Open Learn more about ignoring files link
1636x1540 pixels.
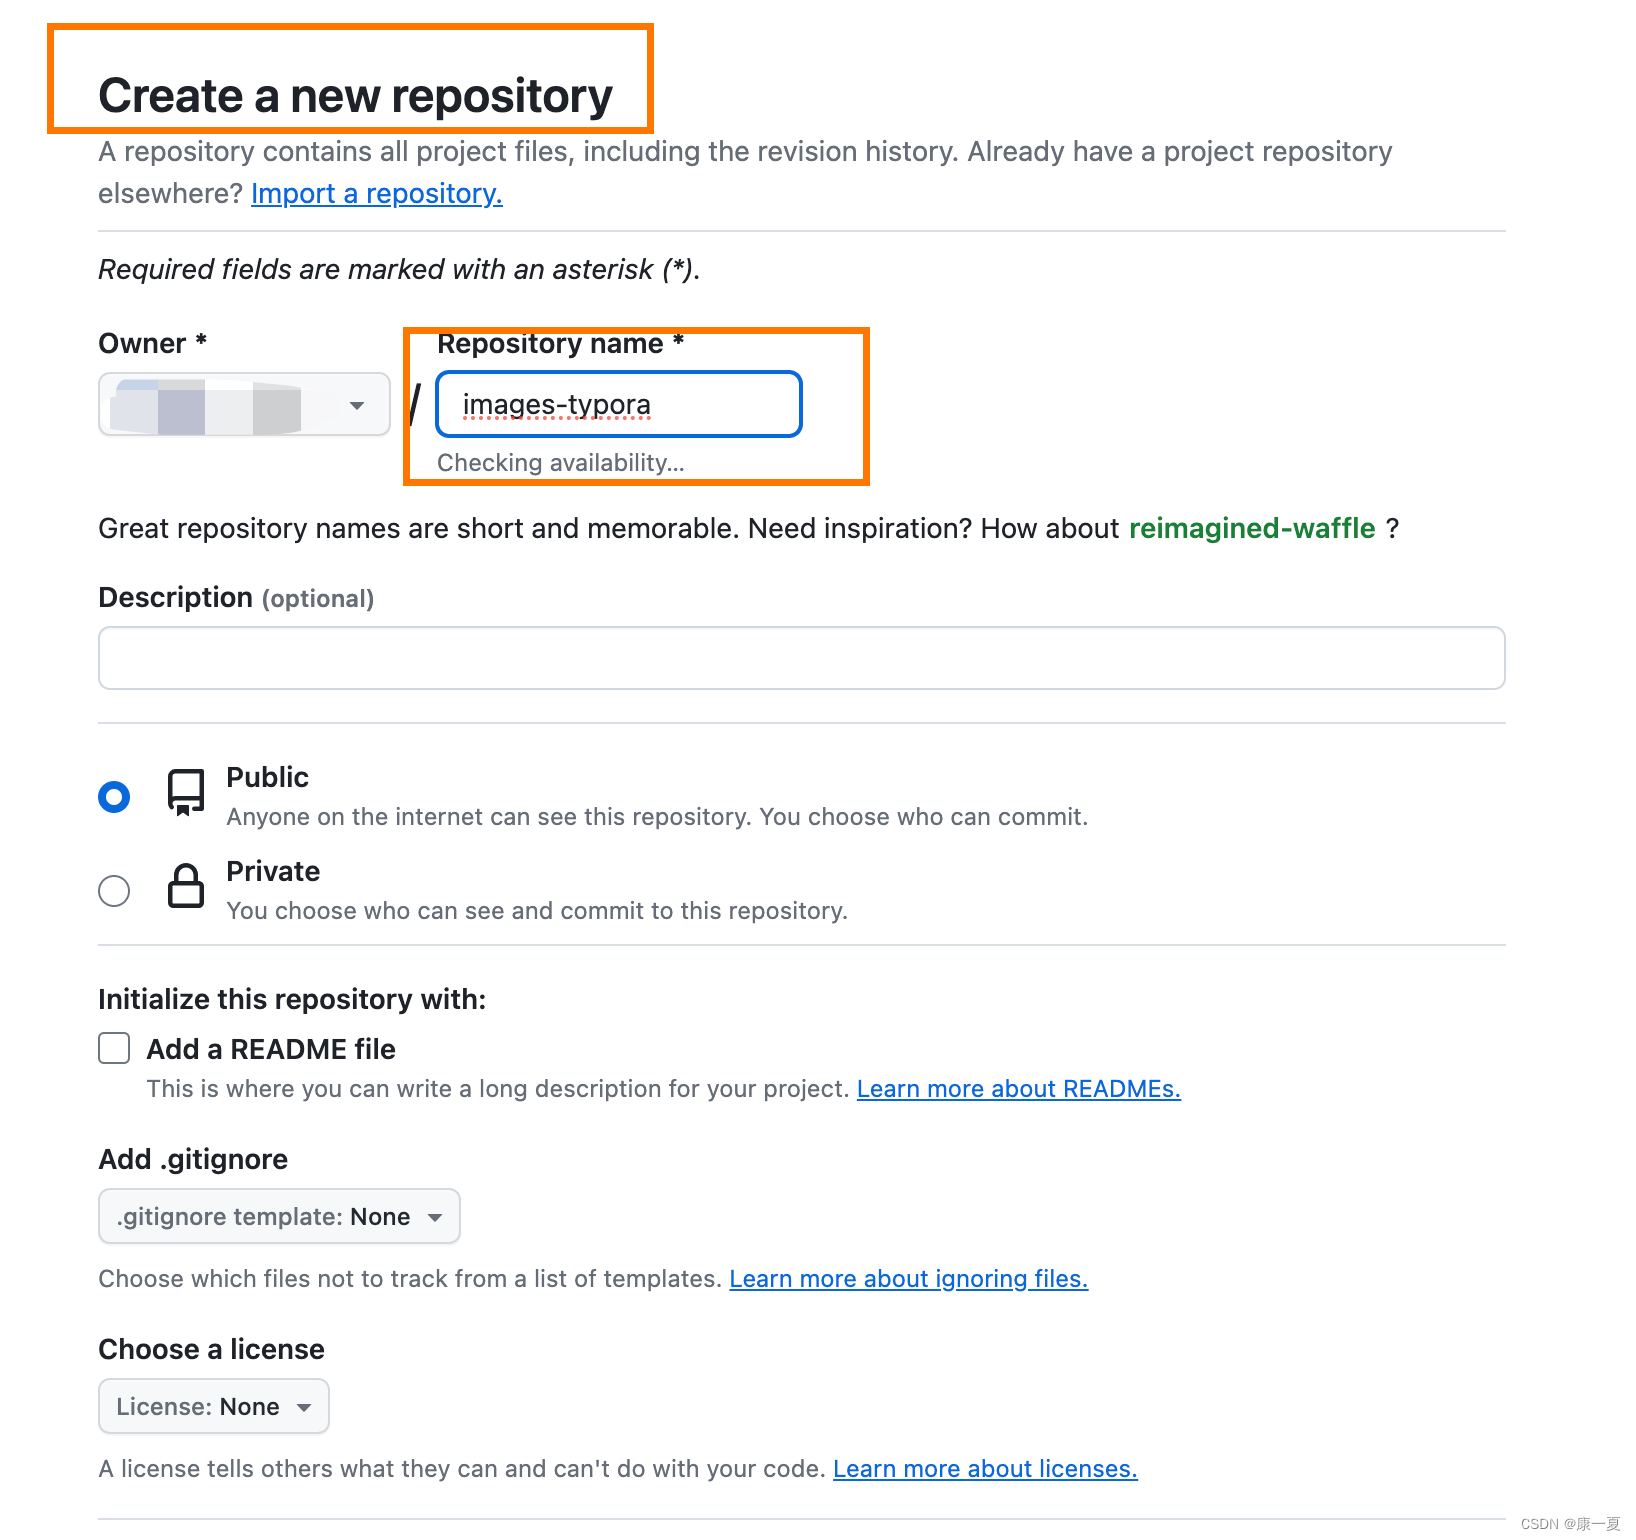908,1279
